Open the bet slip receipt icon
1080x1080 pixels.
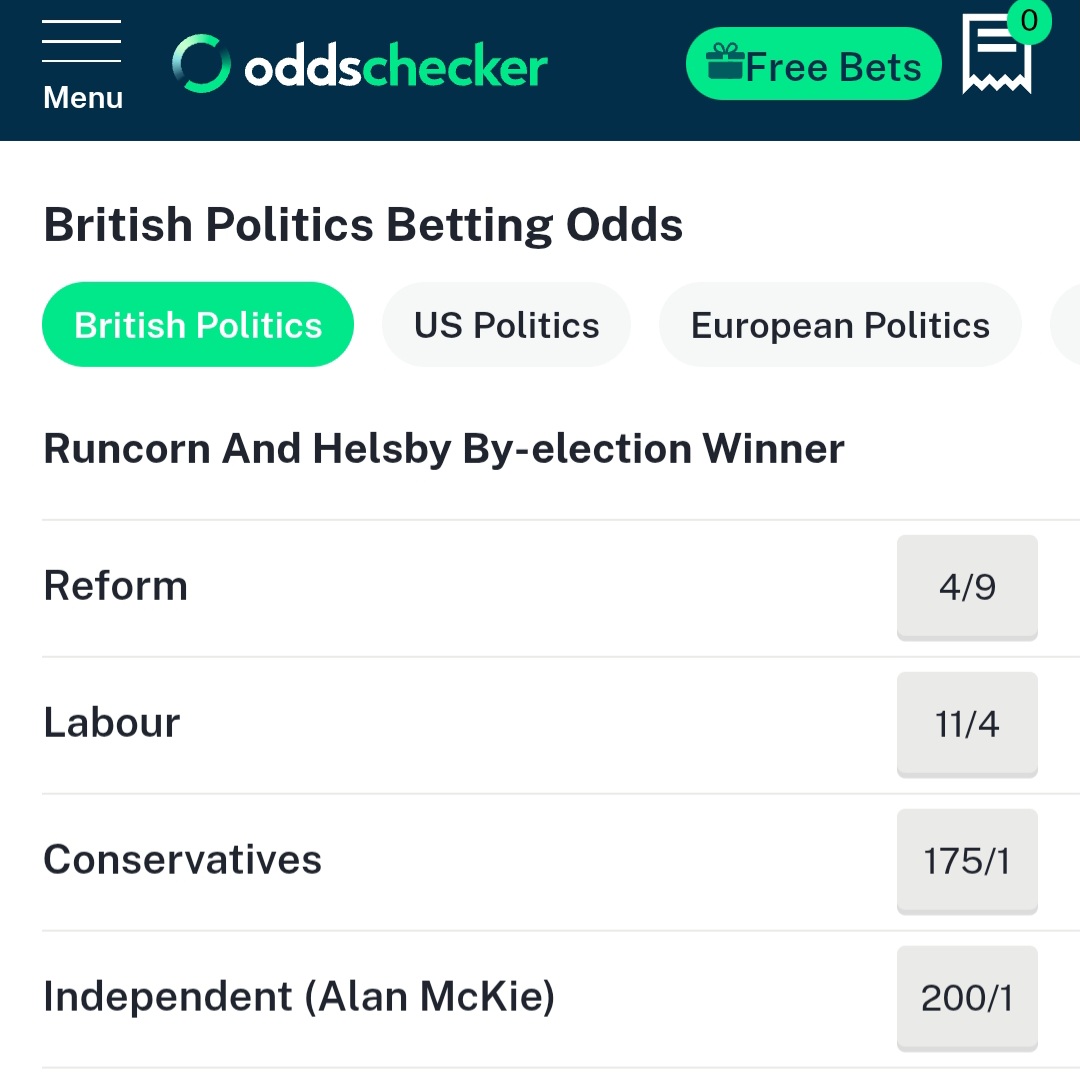997,54
